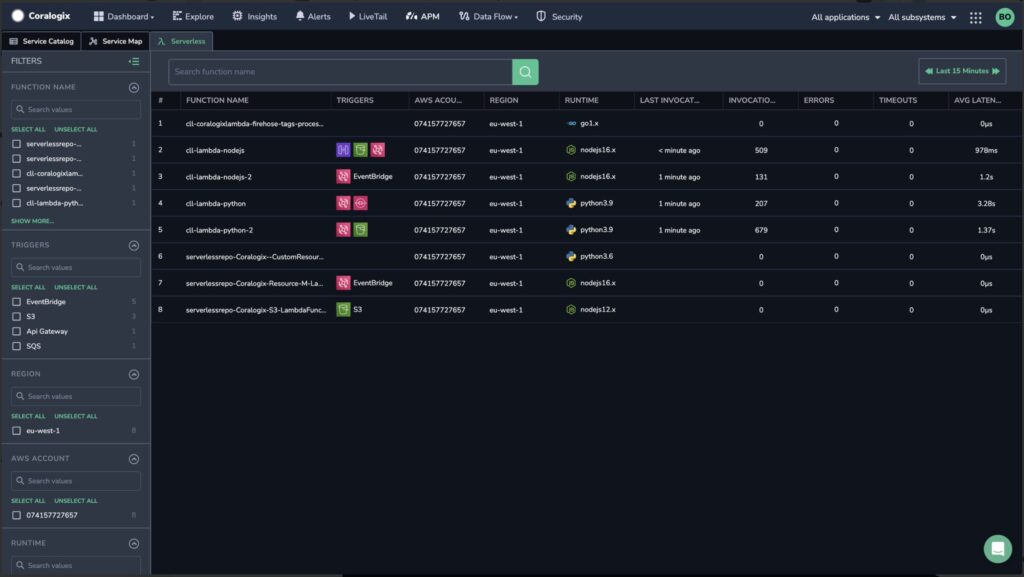Open the Last 15 Minutes time picker
This screenshot has width=1024, height=577.
[x=962, y=71]
